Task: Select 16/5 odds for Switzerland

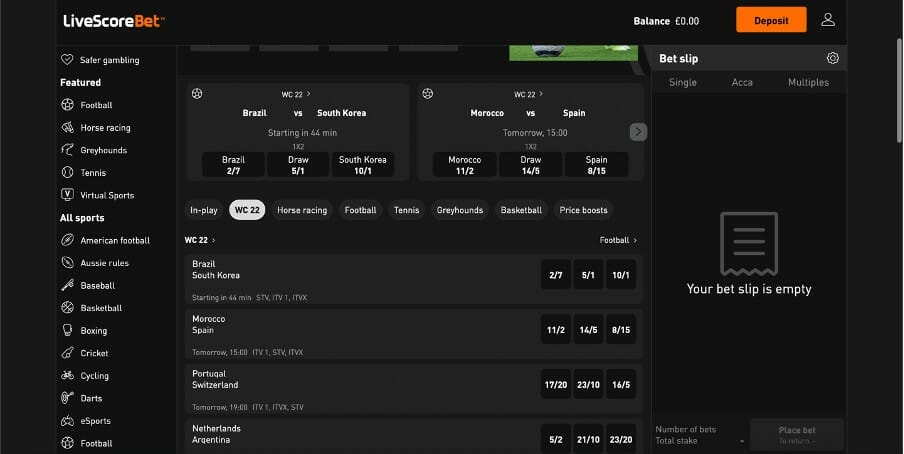Action: pos(621,384)
